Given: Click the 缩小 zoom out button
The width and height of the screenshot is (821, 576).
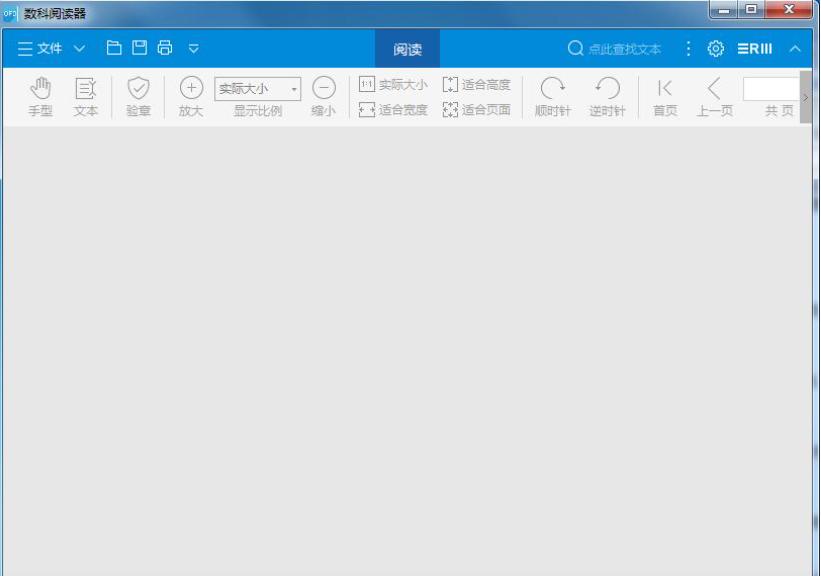Looking at the screenshot, I should [324, 97].
